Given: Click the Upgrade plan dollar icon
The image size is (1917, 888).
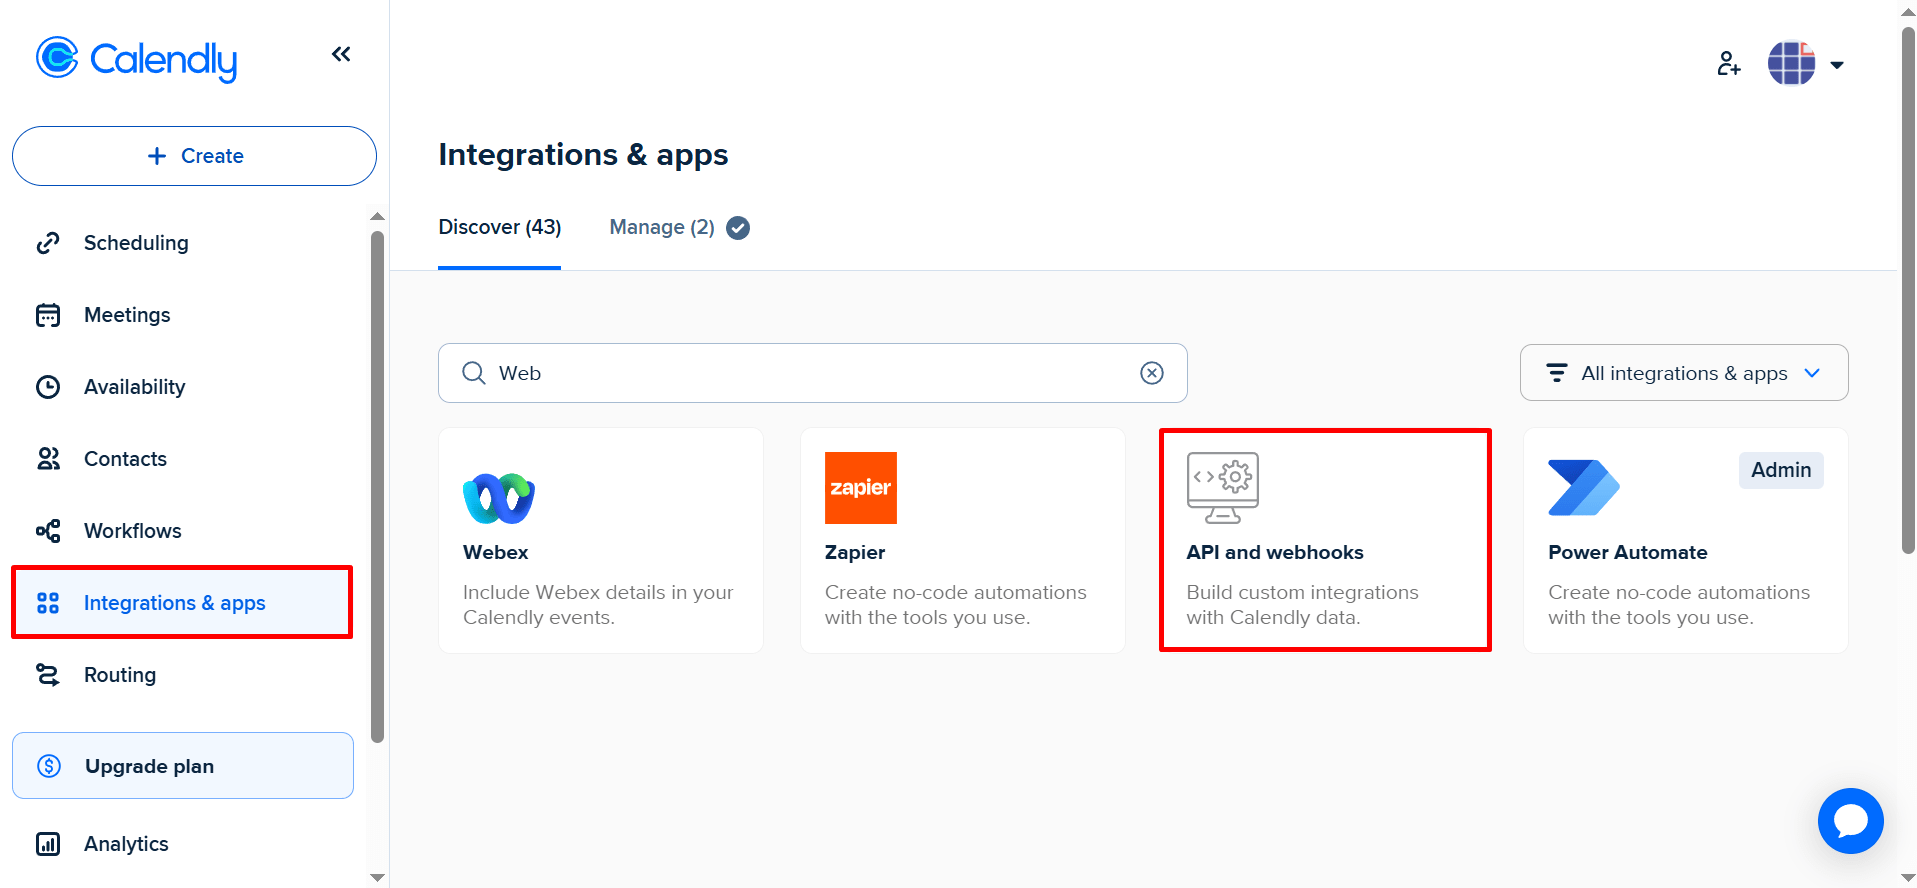Looking at the screenshot, I should click(x=49, y=766).
